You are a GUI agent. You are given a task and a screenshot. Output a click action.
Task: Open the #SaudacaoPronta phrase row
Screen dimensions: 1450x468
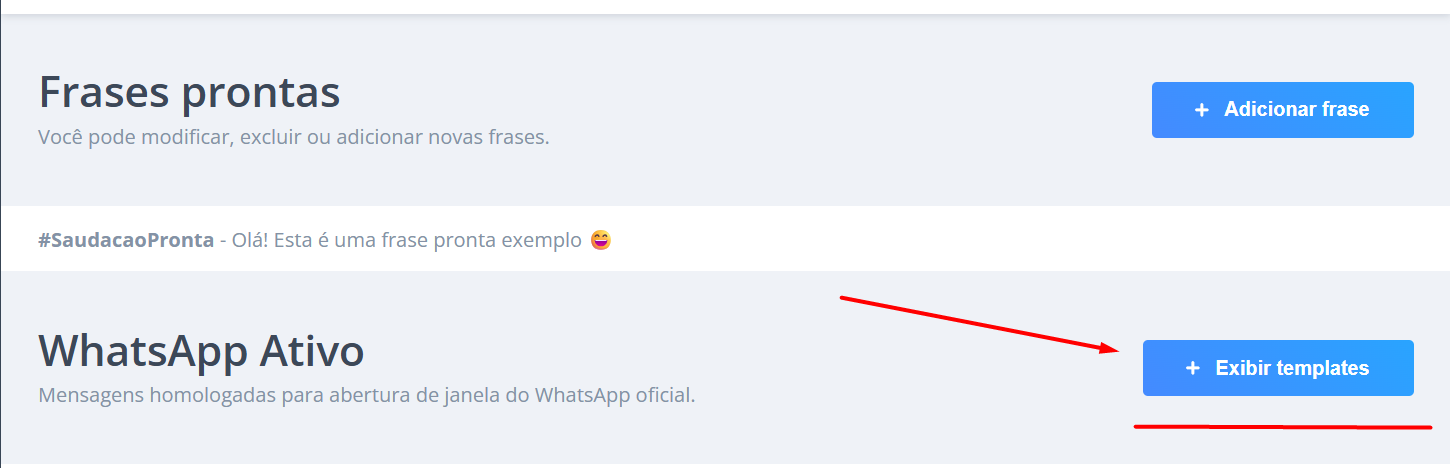725,239
